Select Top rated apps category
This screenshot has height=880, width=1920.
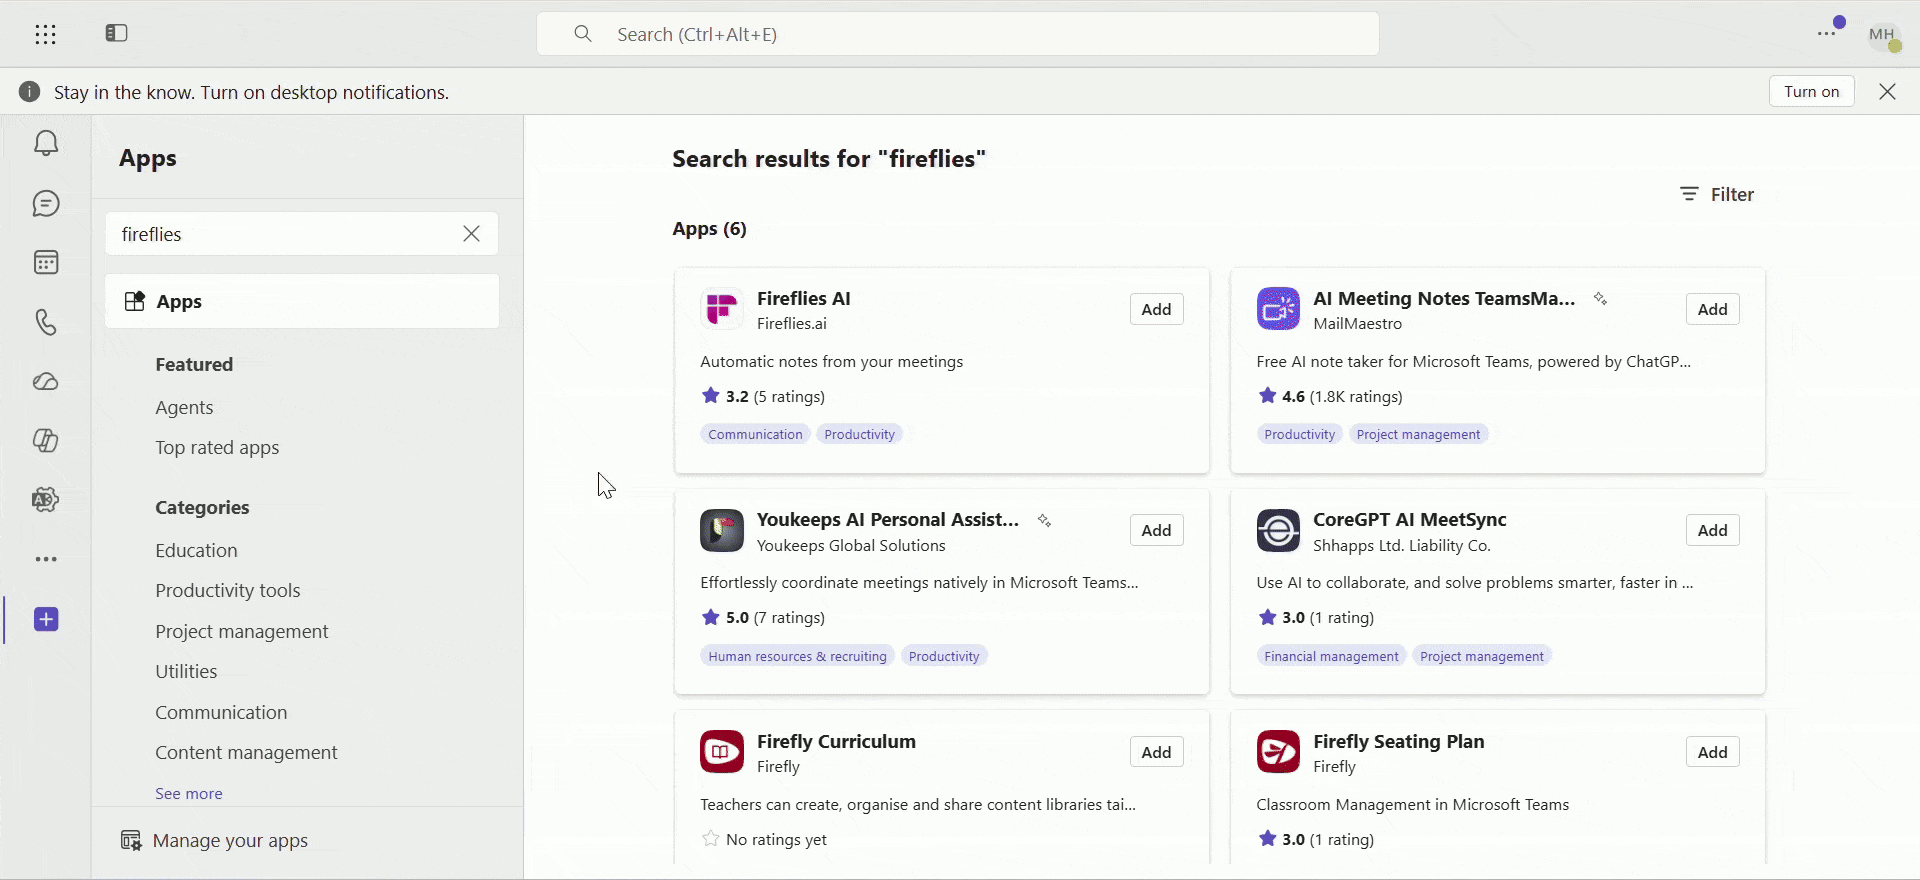217,448
